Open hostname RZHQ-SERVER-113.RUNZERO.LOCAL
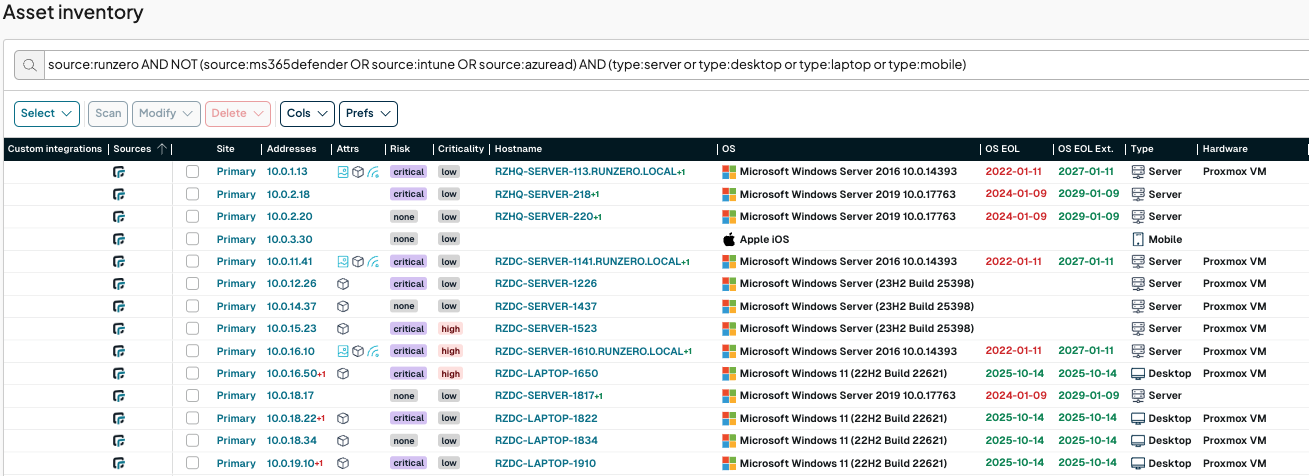The image size is (1309, 476). pos(586,172)
